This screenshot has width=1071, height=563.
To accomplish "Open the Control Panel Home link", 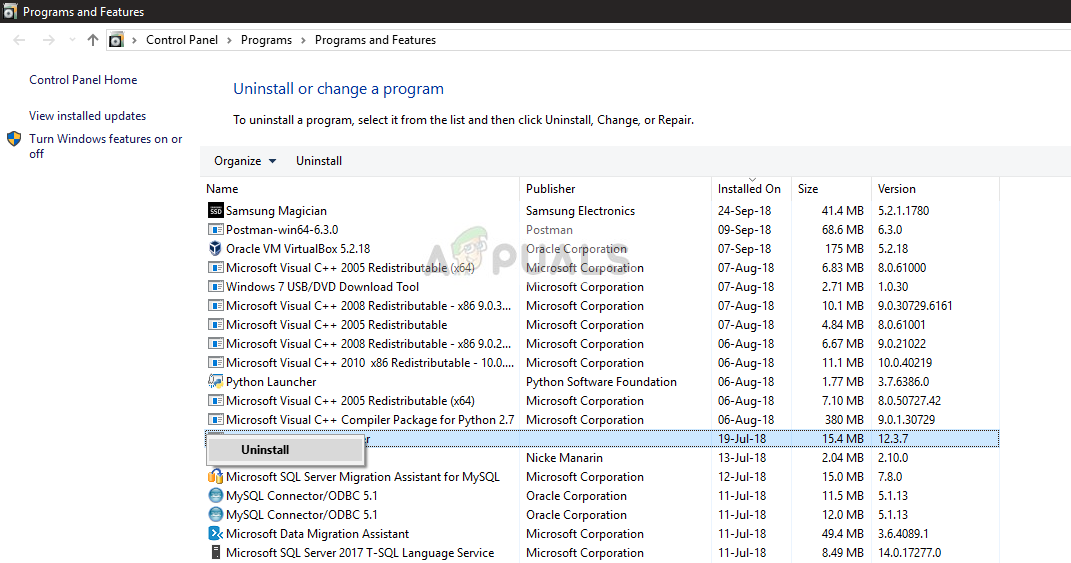I will 83,80.
